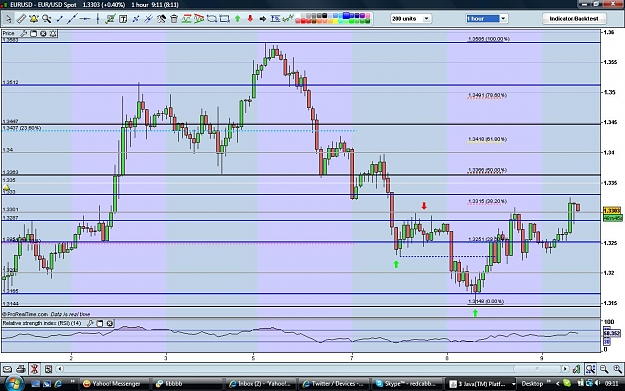
Task: Click the Internet Explorer quick launch icon
Action: (58, 384)
